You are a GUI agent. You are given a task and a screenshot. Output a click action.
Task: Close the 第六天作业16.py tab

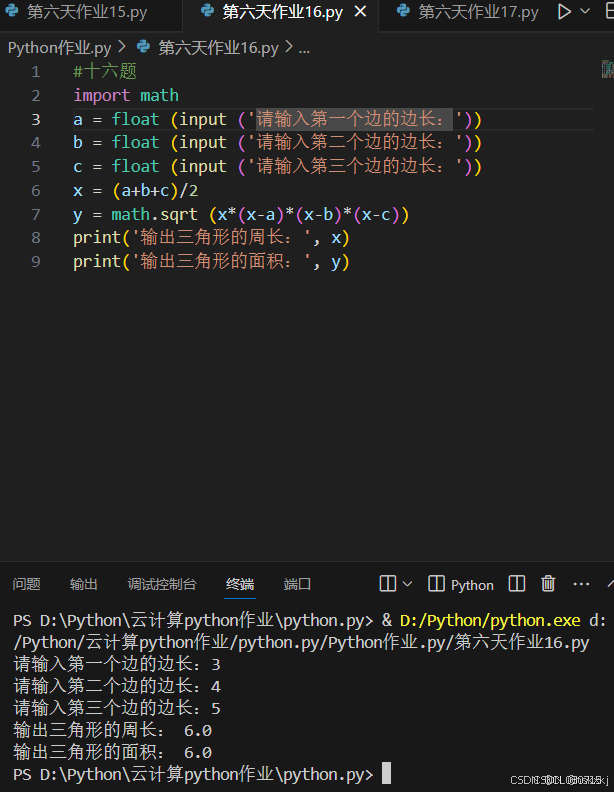click(x=361, y=12)
